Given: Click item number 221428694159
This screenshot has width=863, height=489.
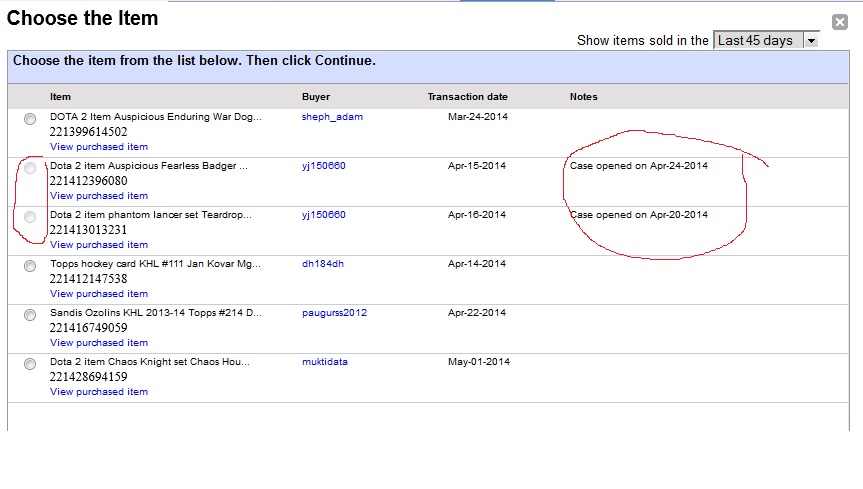Looking at the screenshot, I should (x=89, y=377).
